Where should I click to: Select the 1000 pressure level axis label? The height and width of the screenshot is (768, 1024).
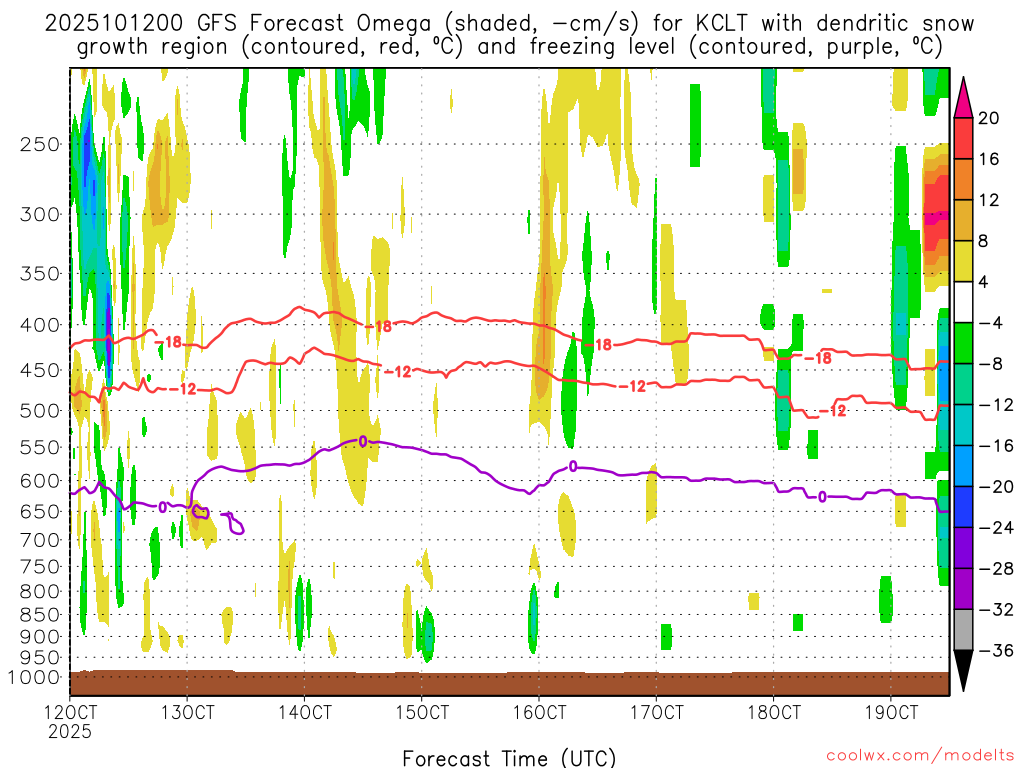click(36, 677)
